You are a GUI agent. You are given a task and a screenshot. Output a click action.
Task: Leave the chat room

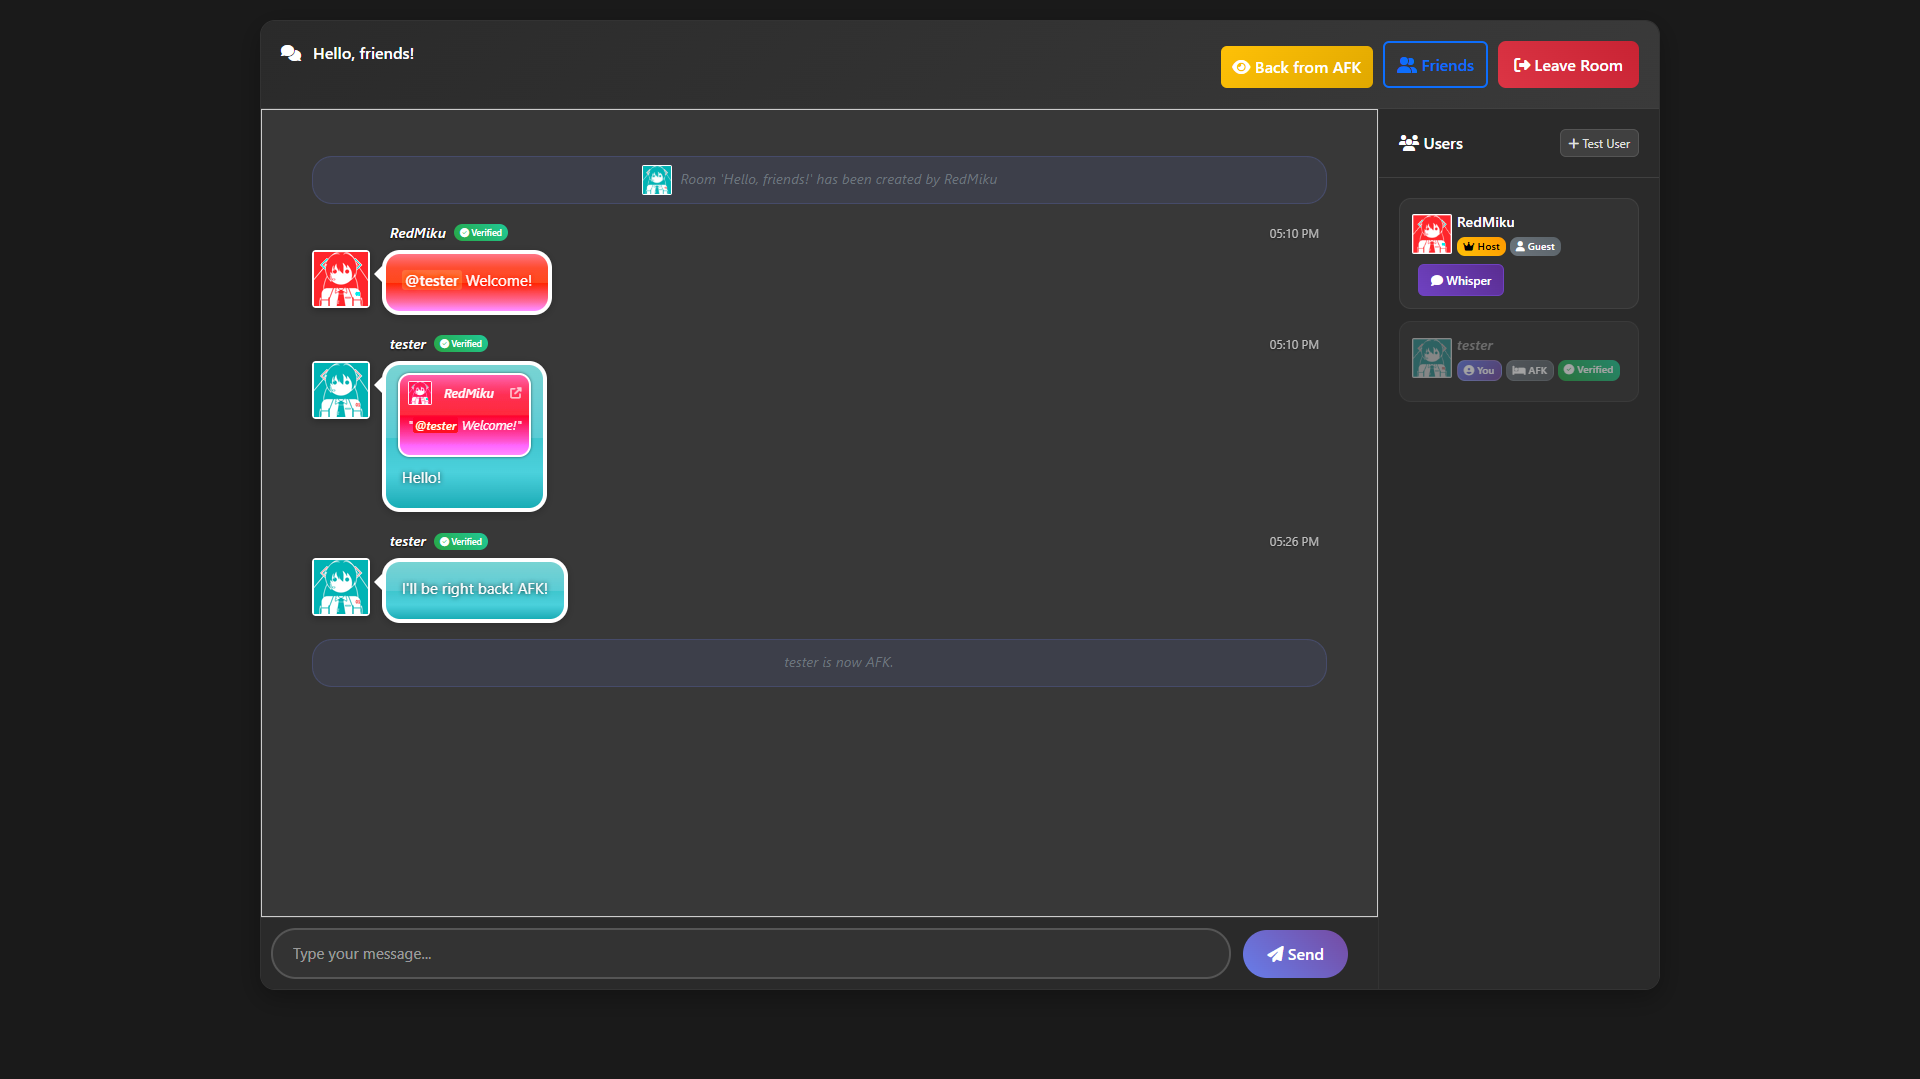1567,65
